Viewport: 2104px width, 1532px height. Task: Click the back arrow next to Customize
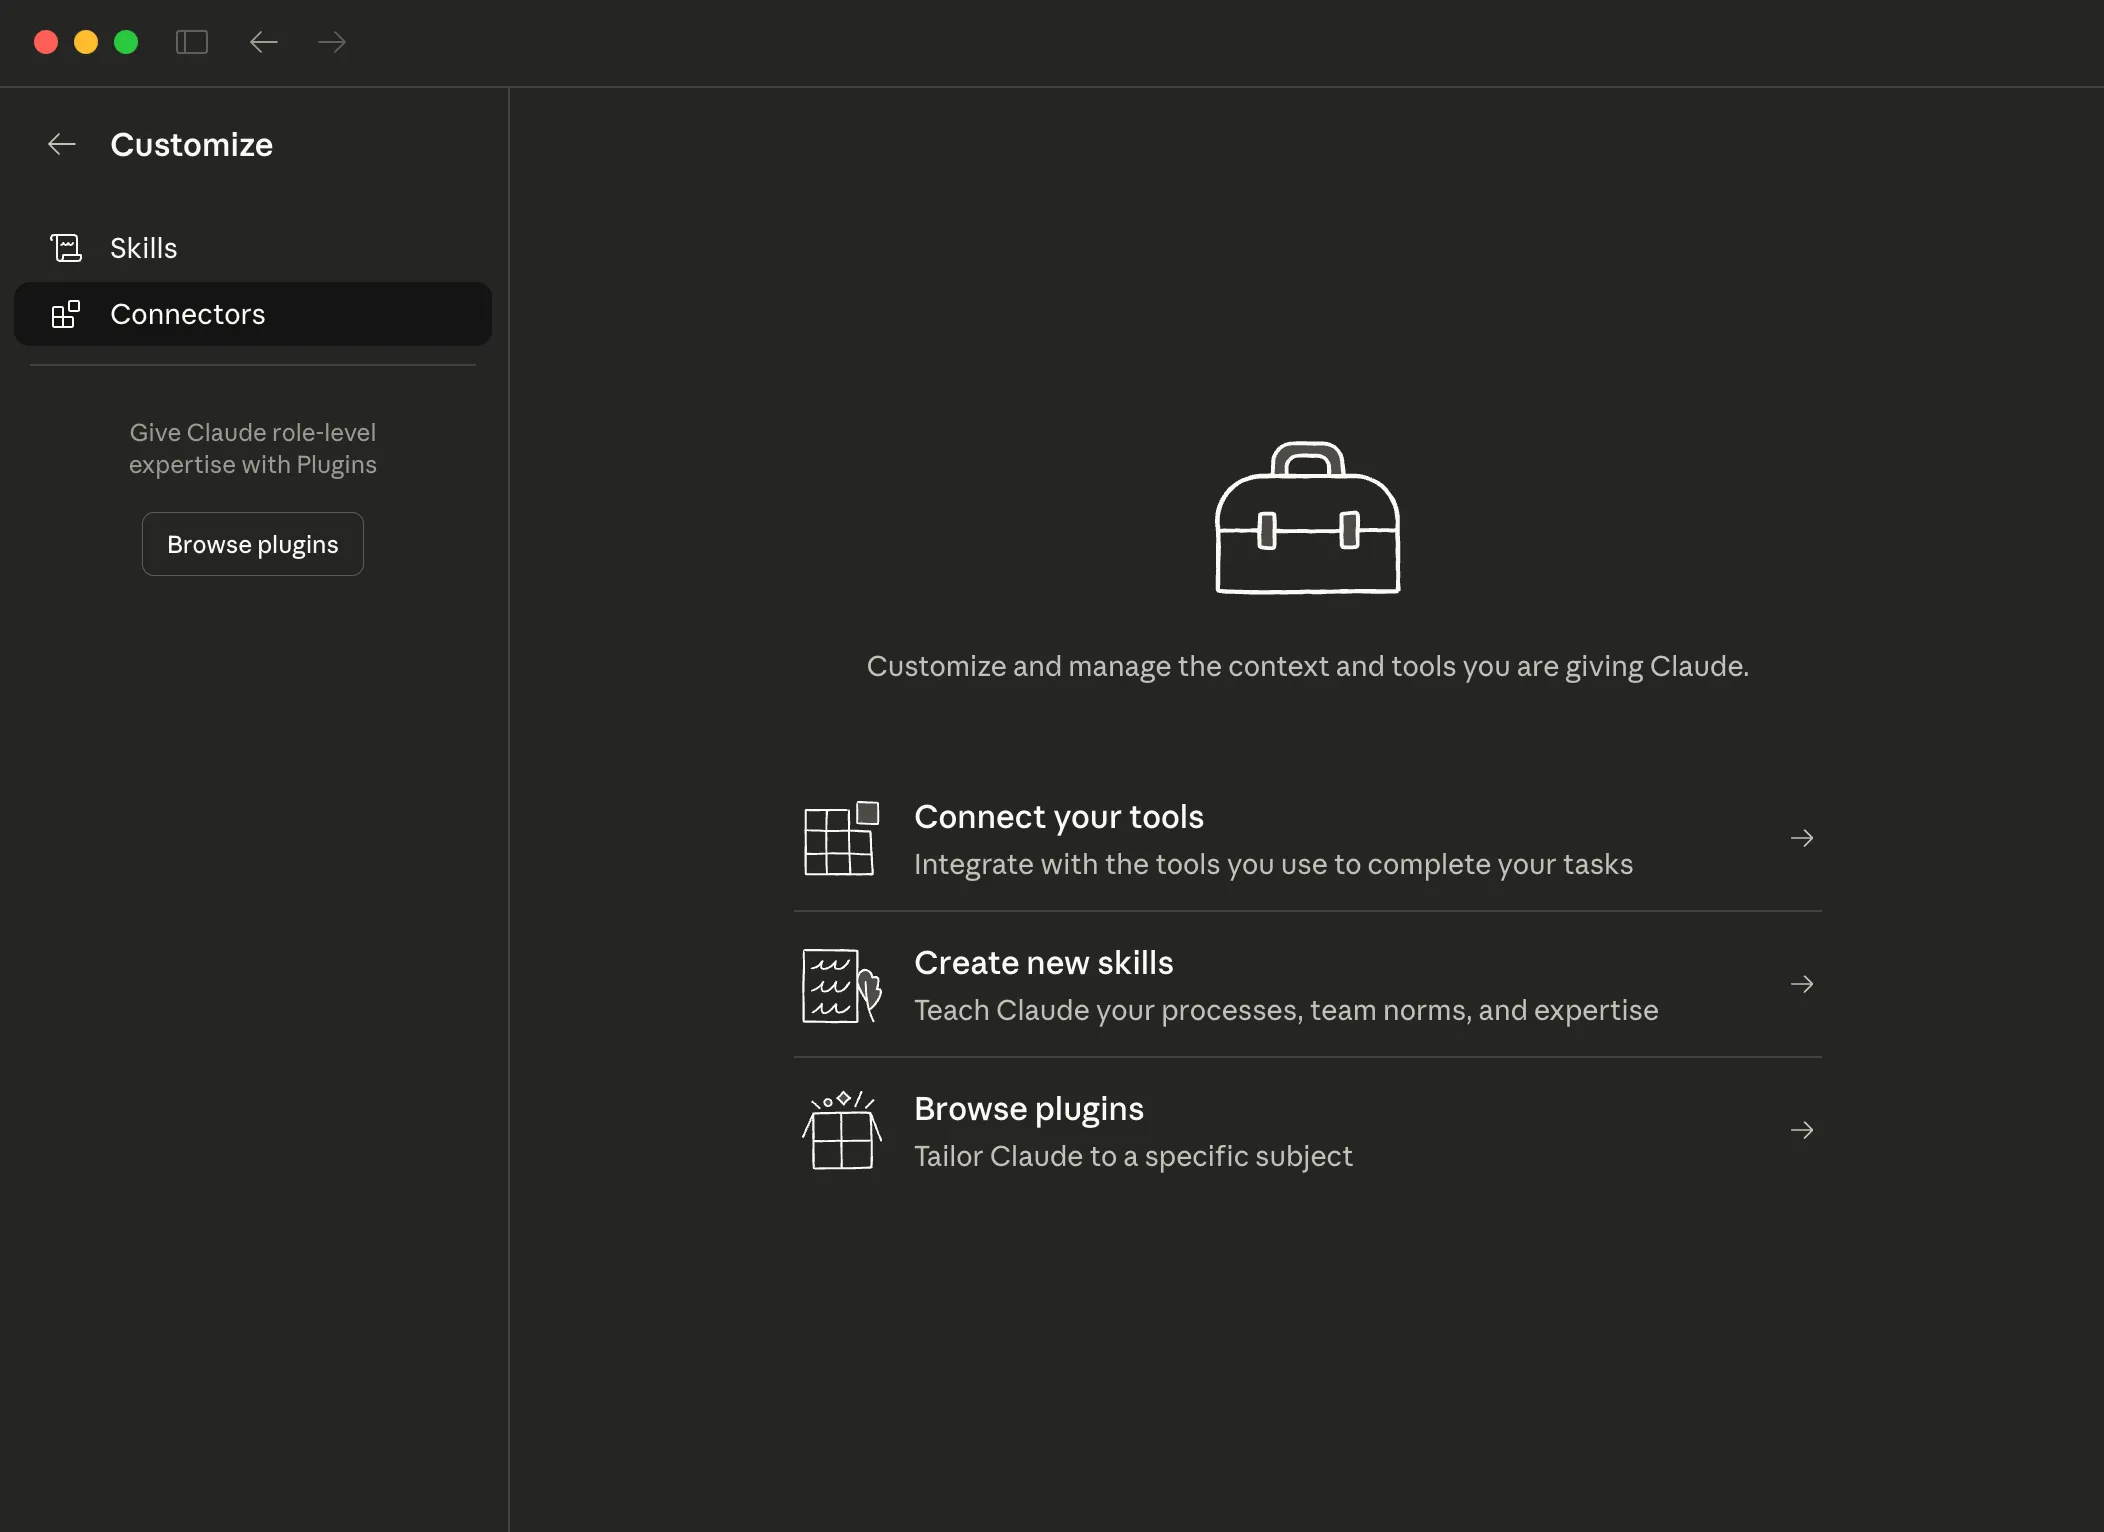[x=61, y=144]
